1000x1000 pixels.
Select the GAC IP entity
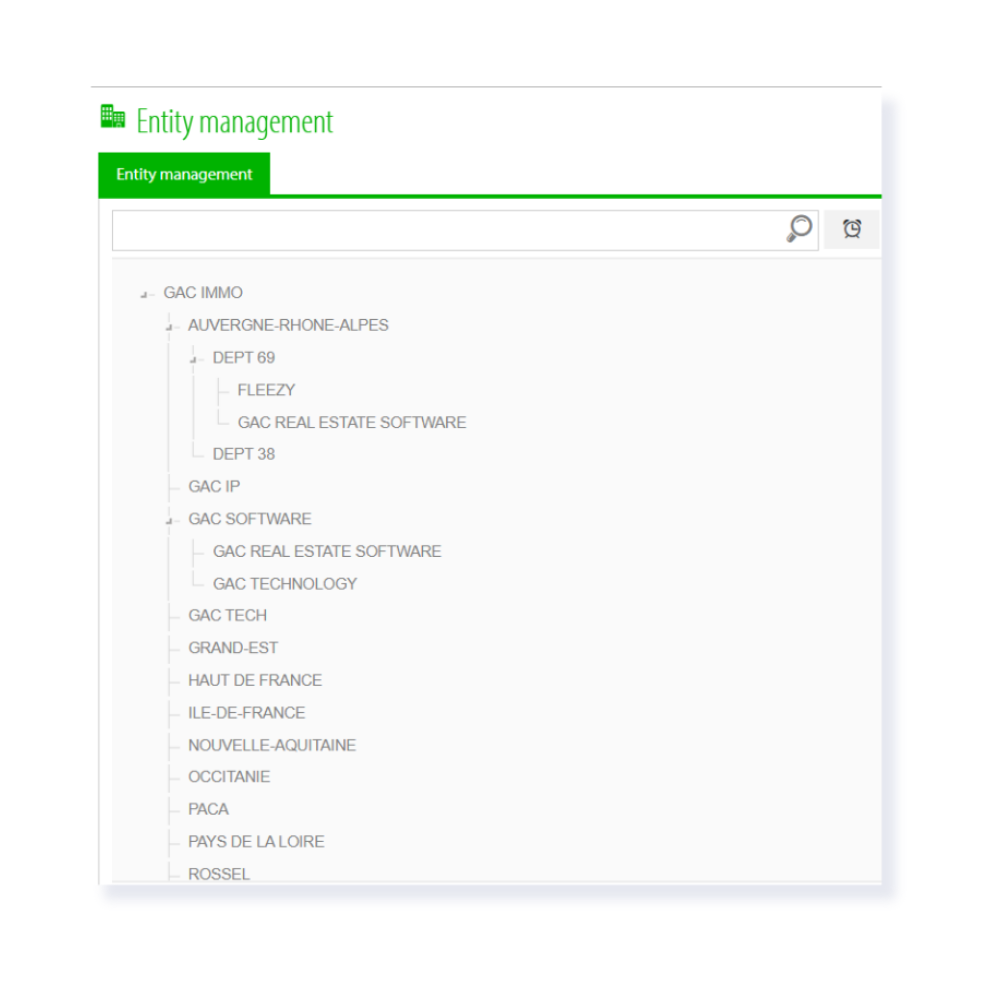(214, 487)
